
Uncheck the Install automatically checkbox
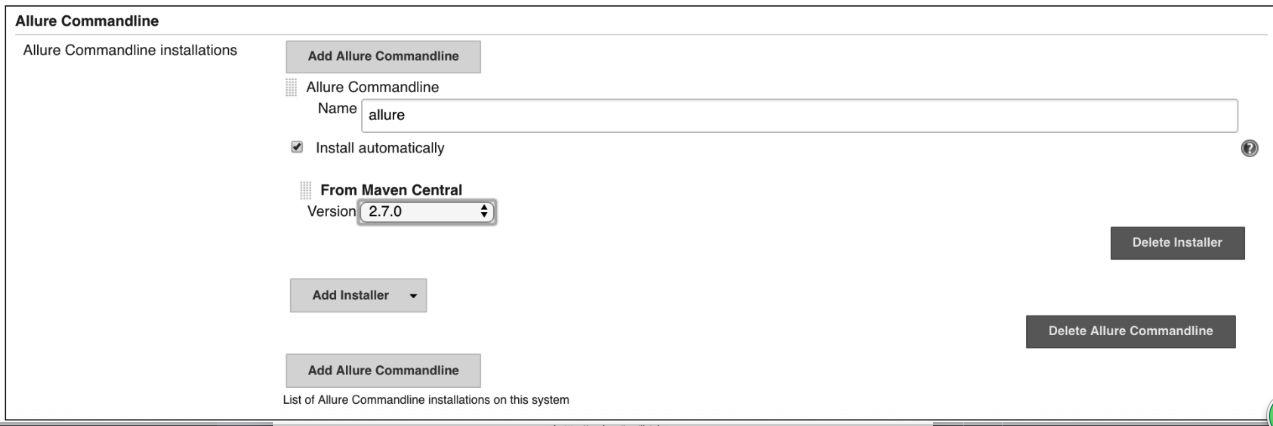point(296,148)
